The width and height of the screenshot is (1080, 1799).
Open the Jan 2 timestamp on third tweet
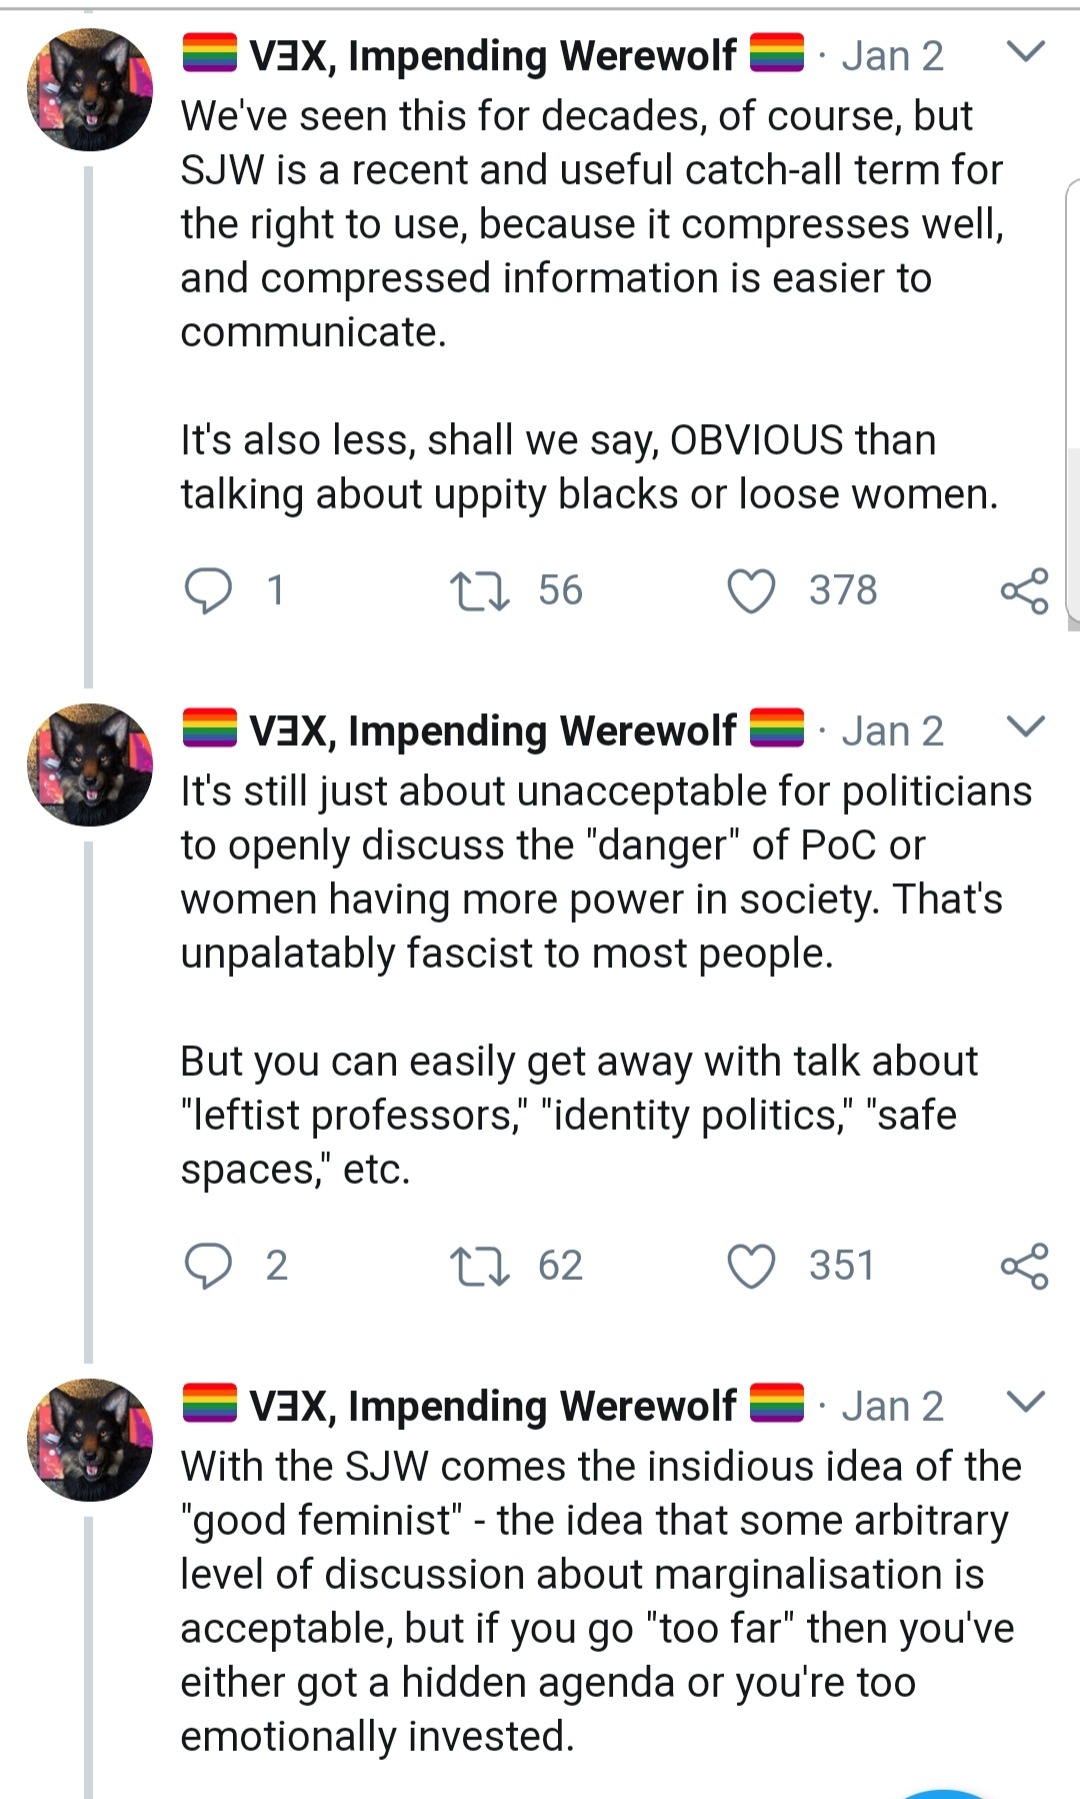(892, 1406)
